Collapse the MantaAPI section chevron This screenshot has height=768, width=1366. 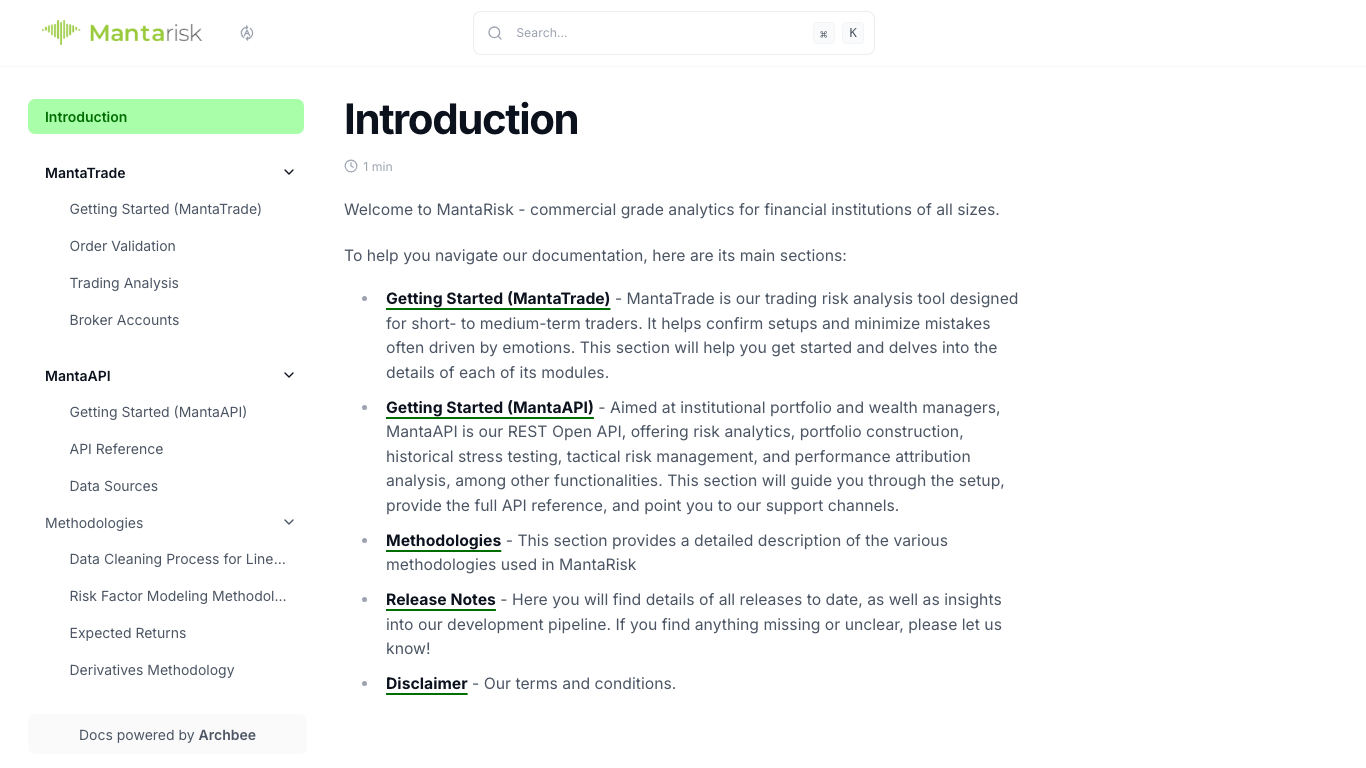pyautogui.click(x=289, y=374)
